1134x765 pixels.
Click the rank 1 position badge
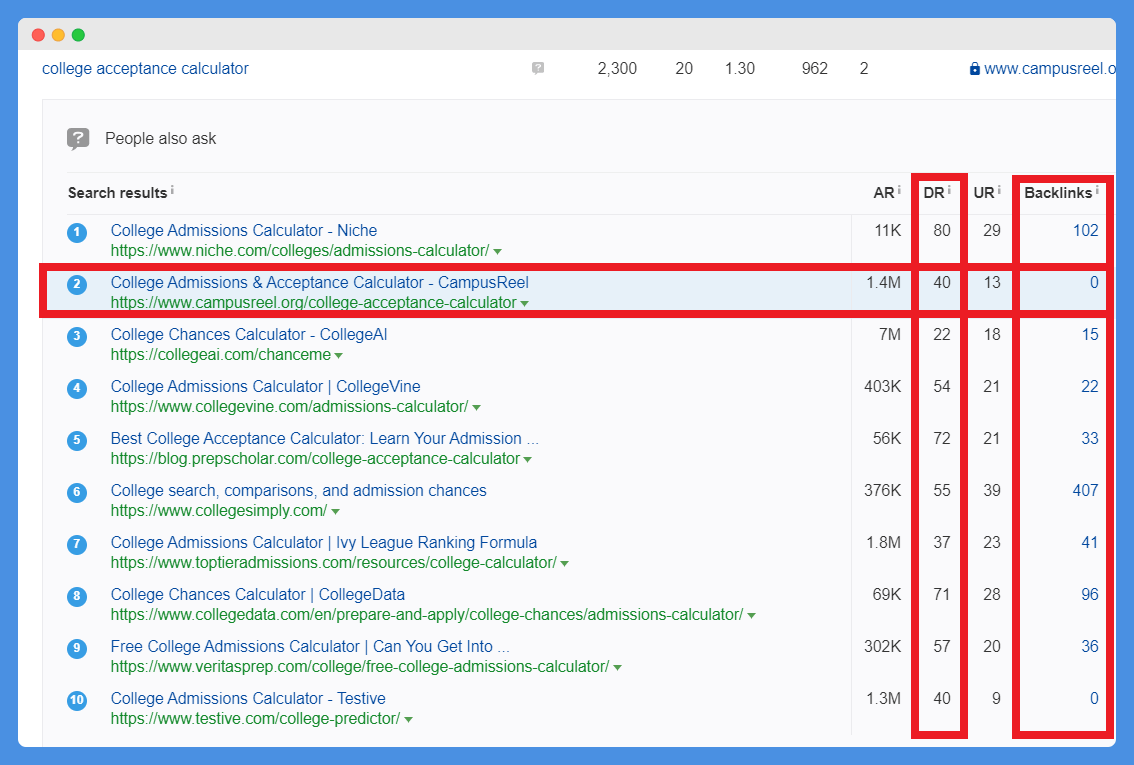pyautogui.click(x=77, y=232)
